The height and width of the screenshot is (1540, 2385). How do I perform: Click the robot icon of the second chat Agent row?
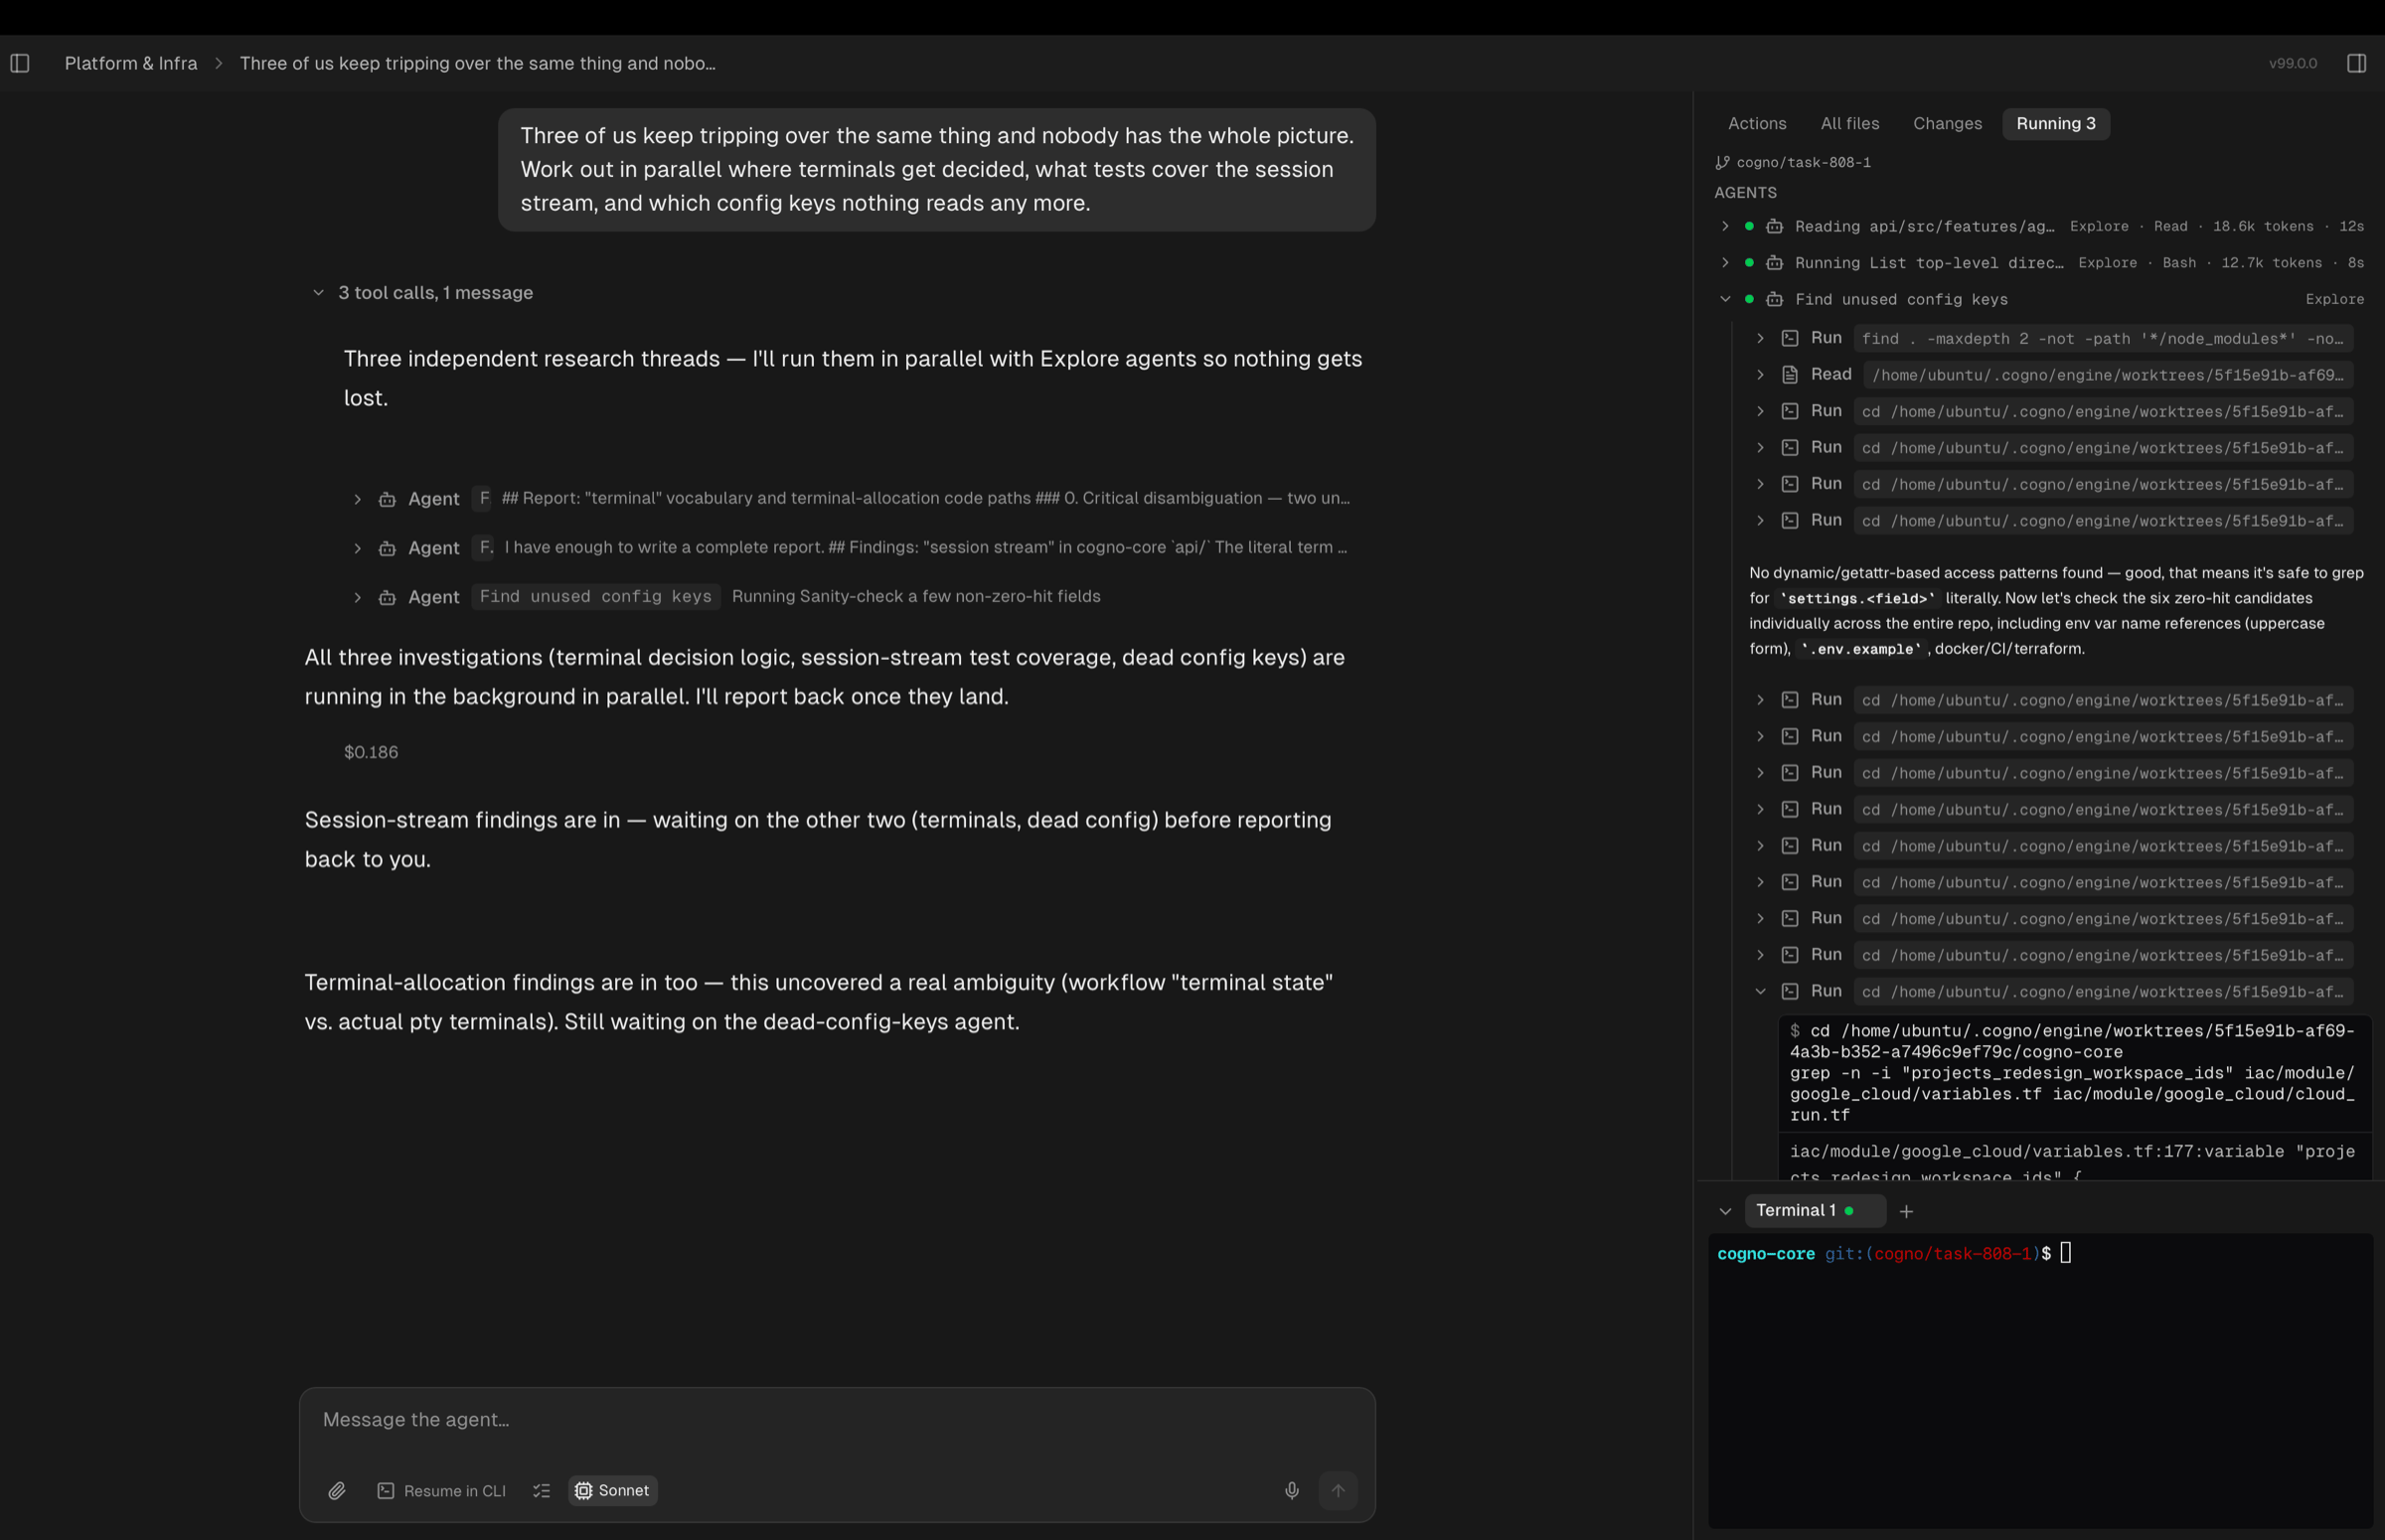click(x=387, y=548)
